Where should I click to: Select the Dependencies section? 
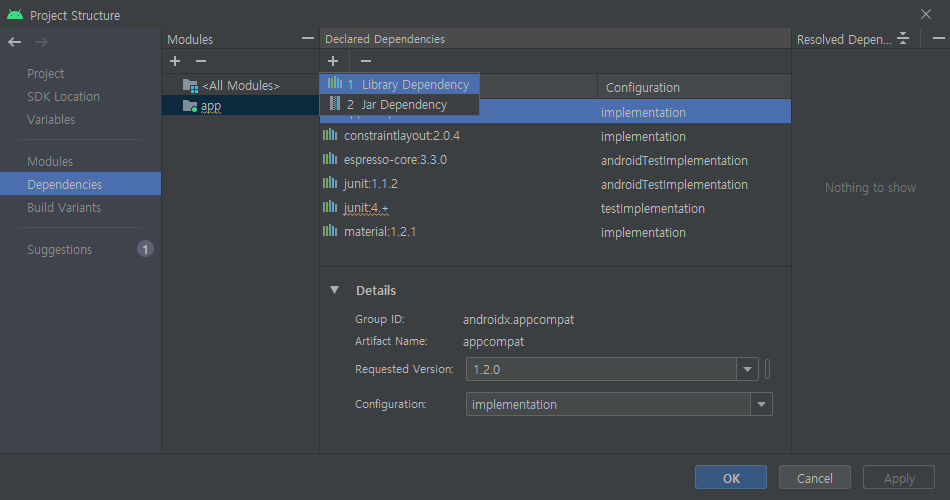pyautogui.click(x=81, y=184)
